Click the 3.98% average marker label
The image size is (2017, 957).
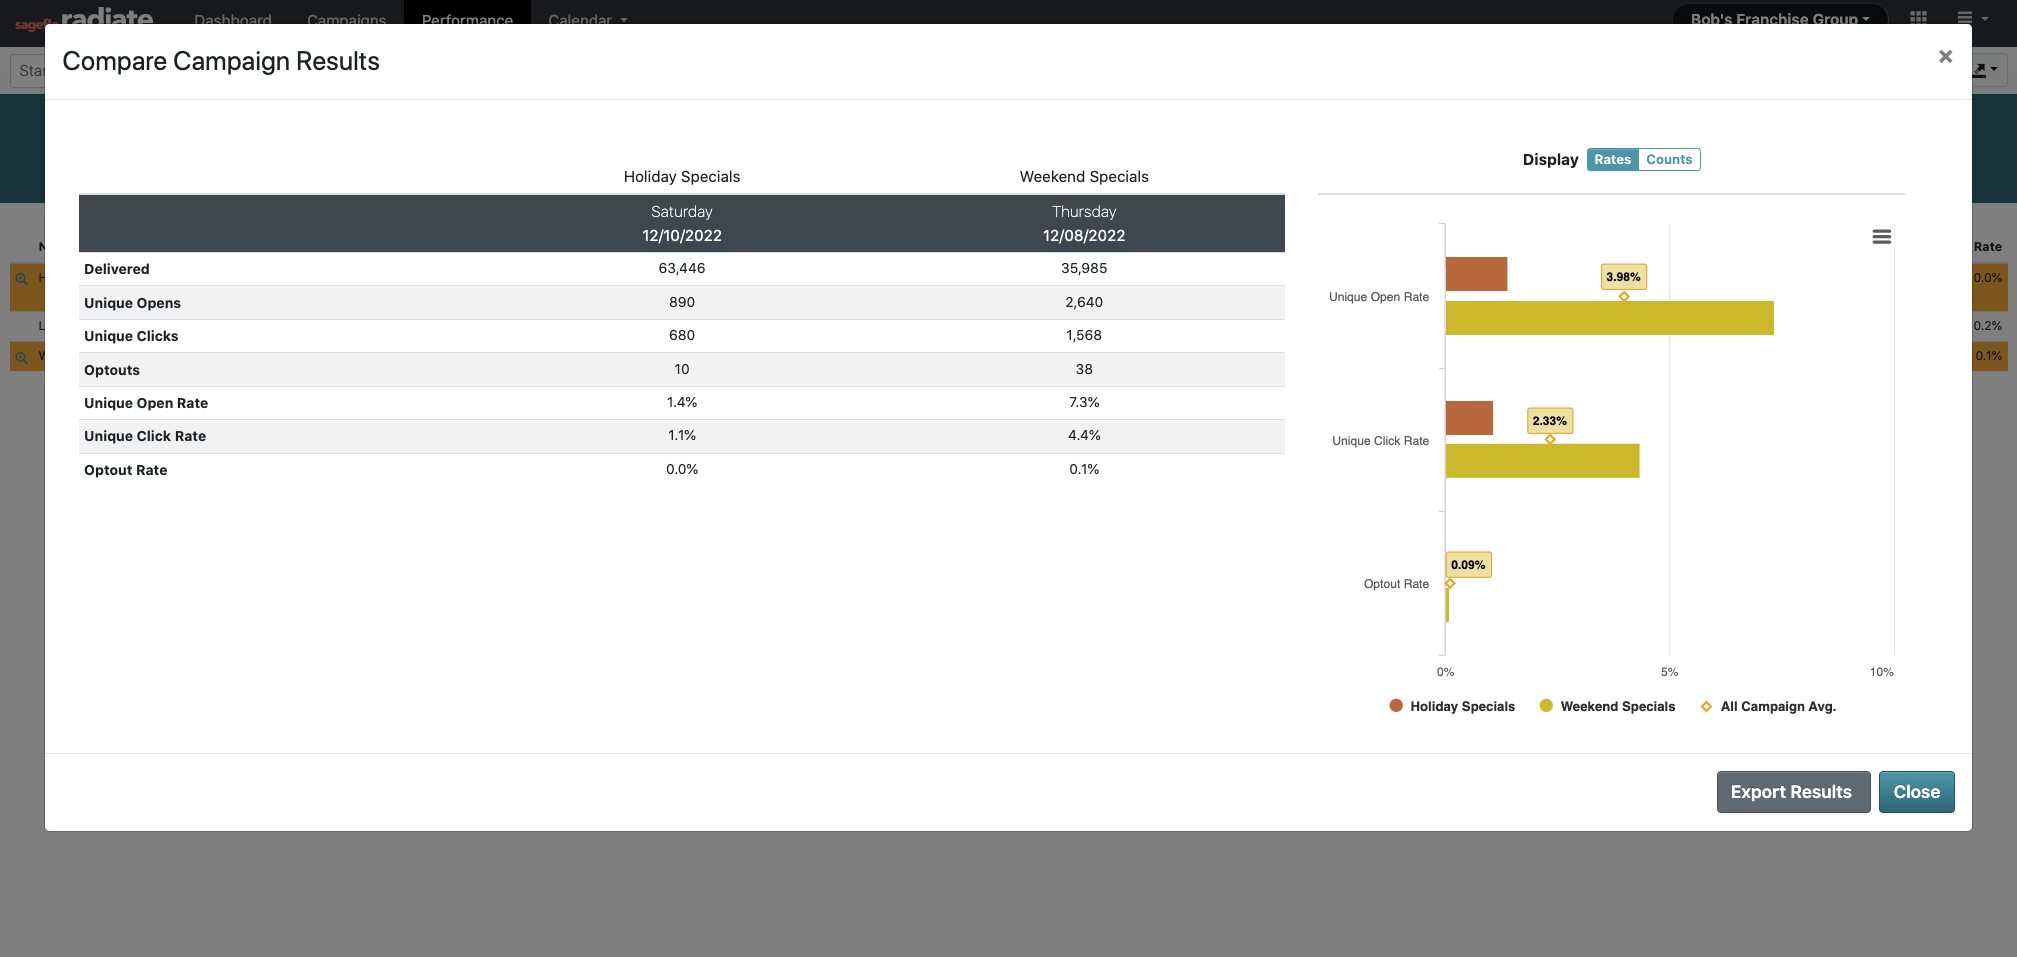point(1623,277)
